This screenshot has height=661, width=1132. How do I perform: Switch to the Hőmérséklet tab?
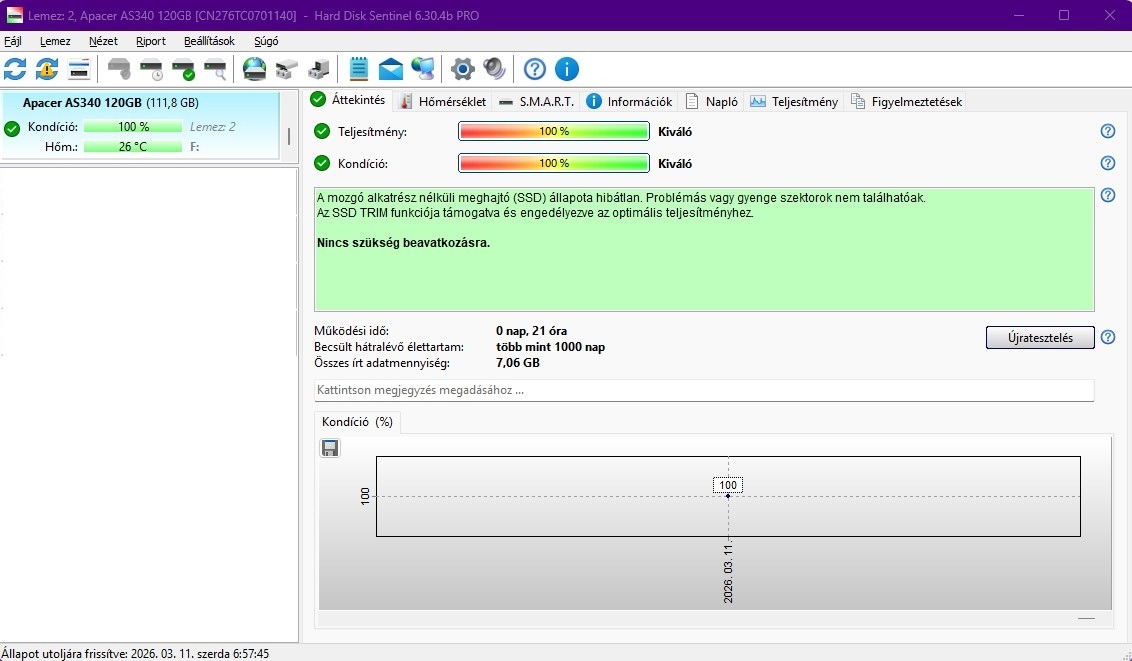point(443,102)
